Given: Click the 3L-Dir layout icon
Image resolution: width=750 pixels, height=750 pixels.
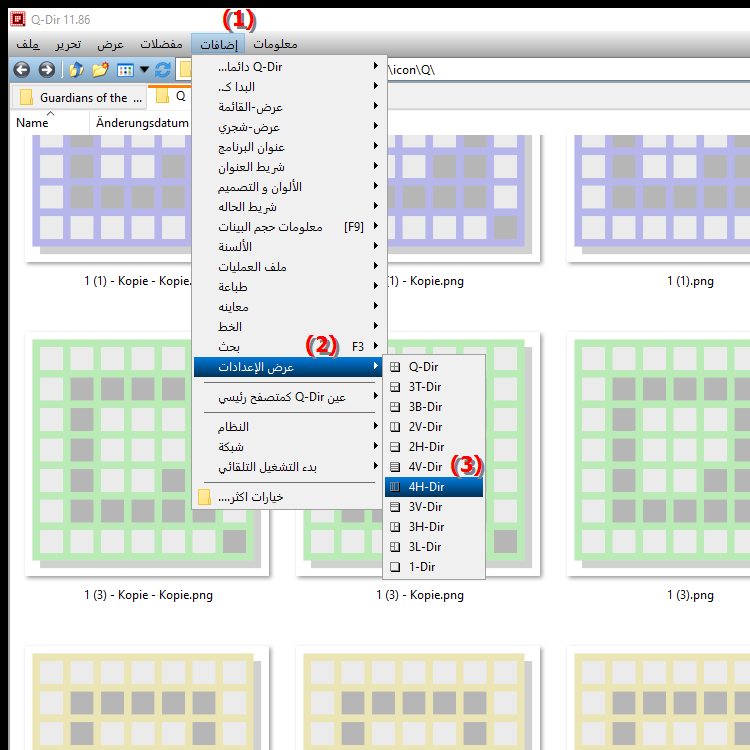Looking at the screenshot, I should click(x=395, y=547).
